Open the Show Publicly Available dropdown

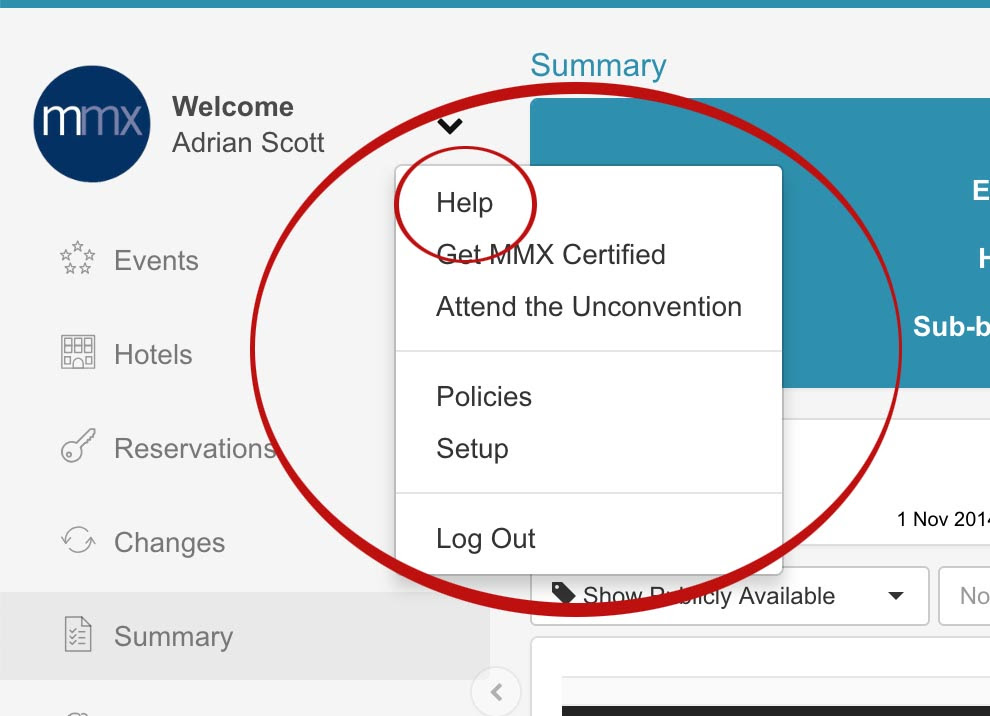tap(730, 596)
